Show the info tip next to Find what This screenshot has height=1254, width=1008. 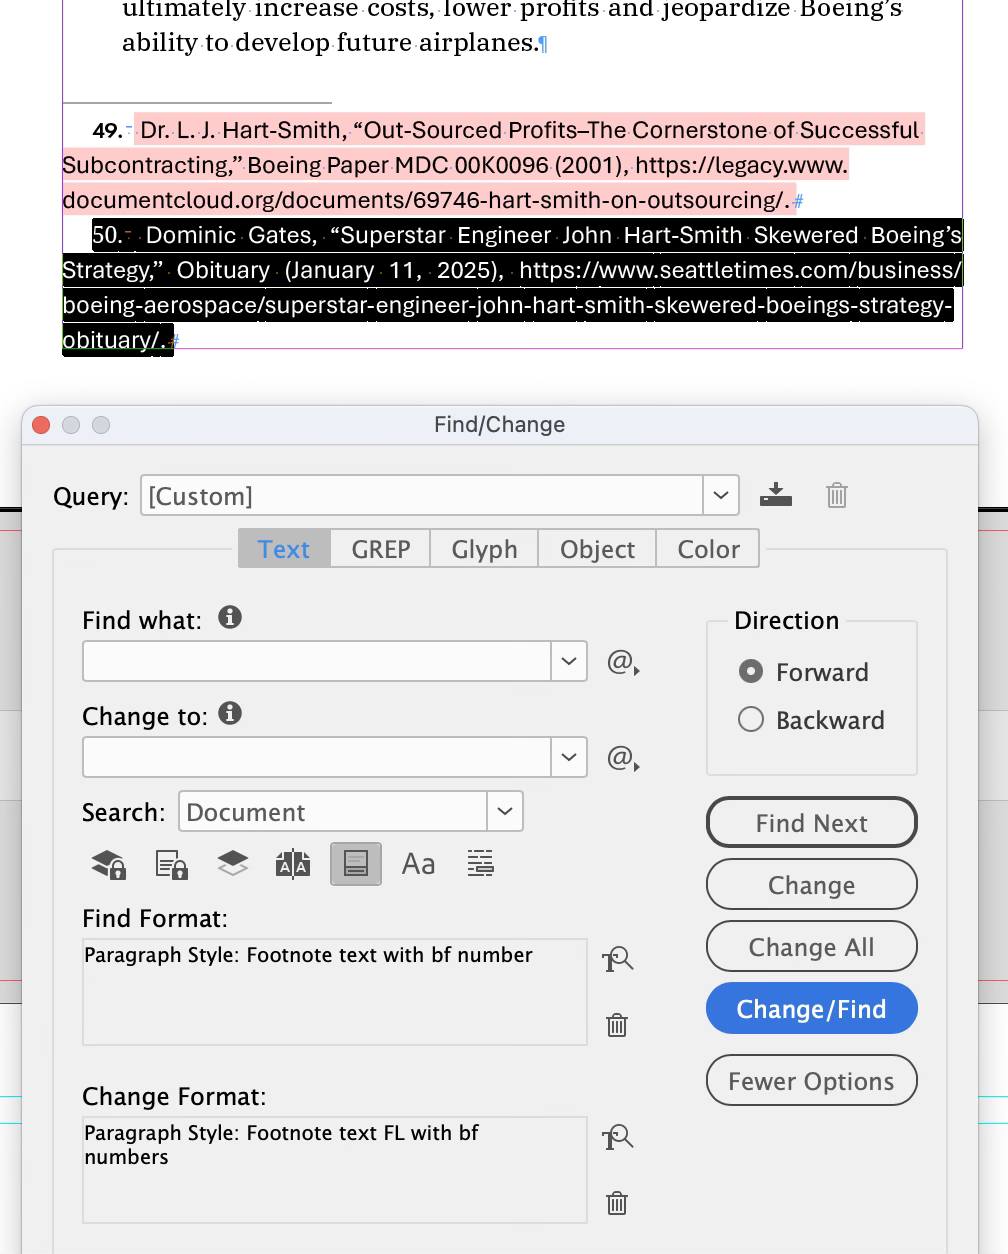pos(230,617)
